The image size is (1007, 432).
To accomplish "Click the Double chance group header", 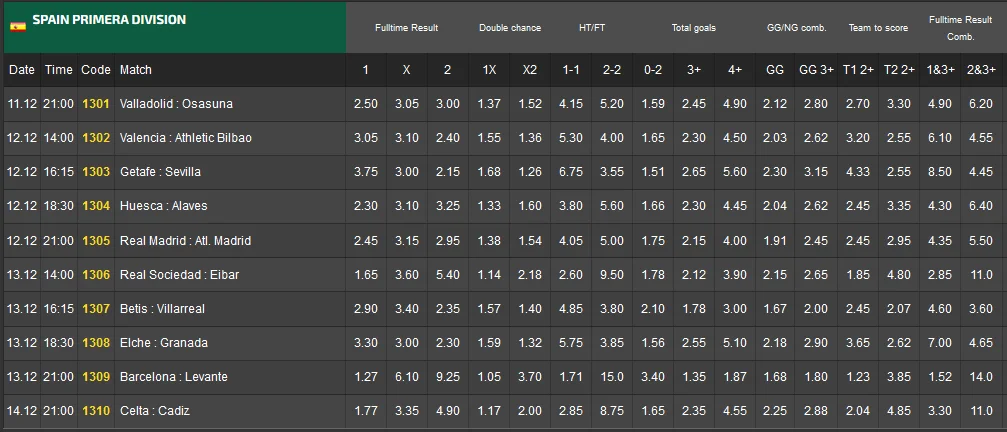I will point(510,28).
